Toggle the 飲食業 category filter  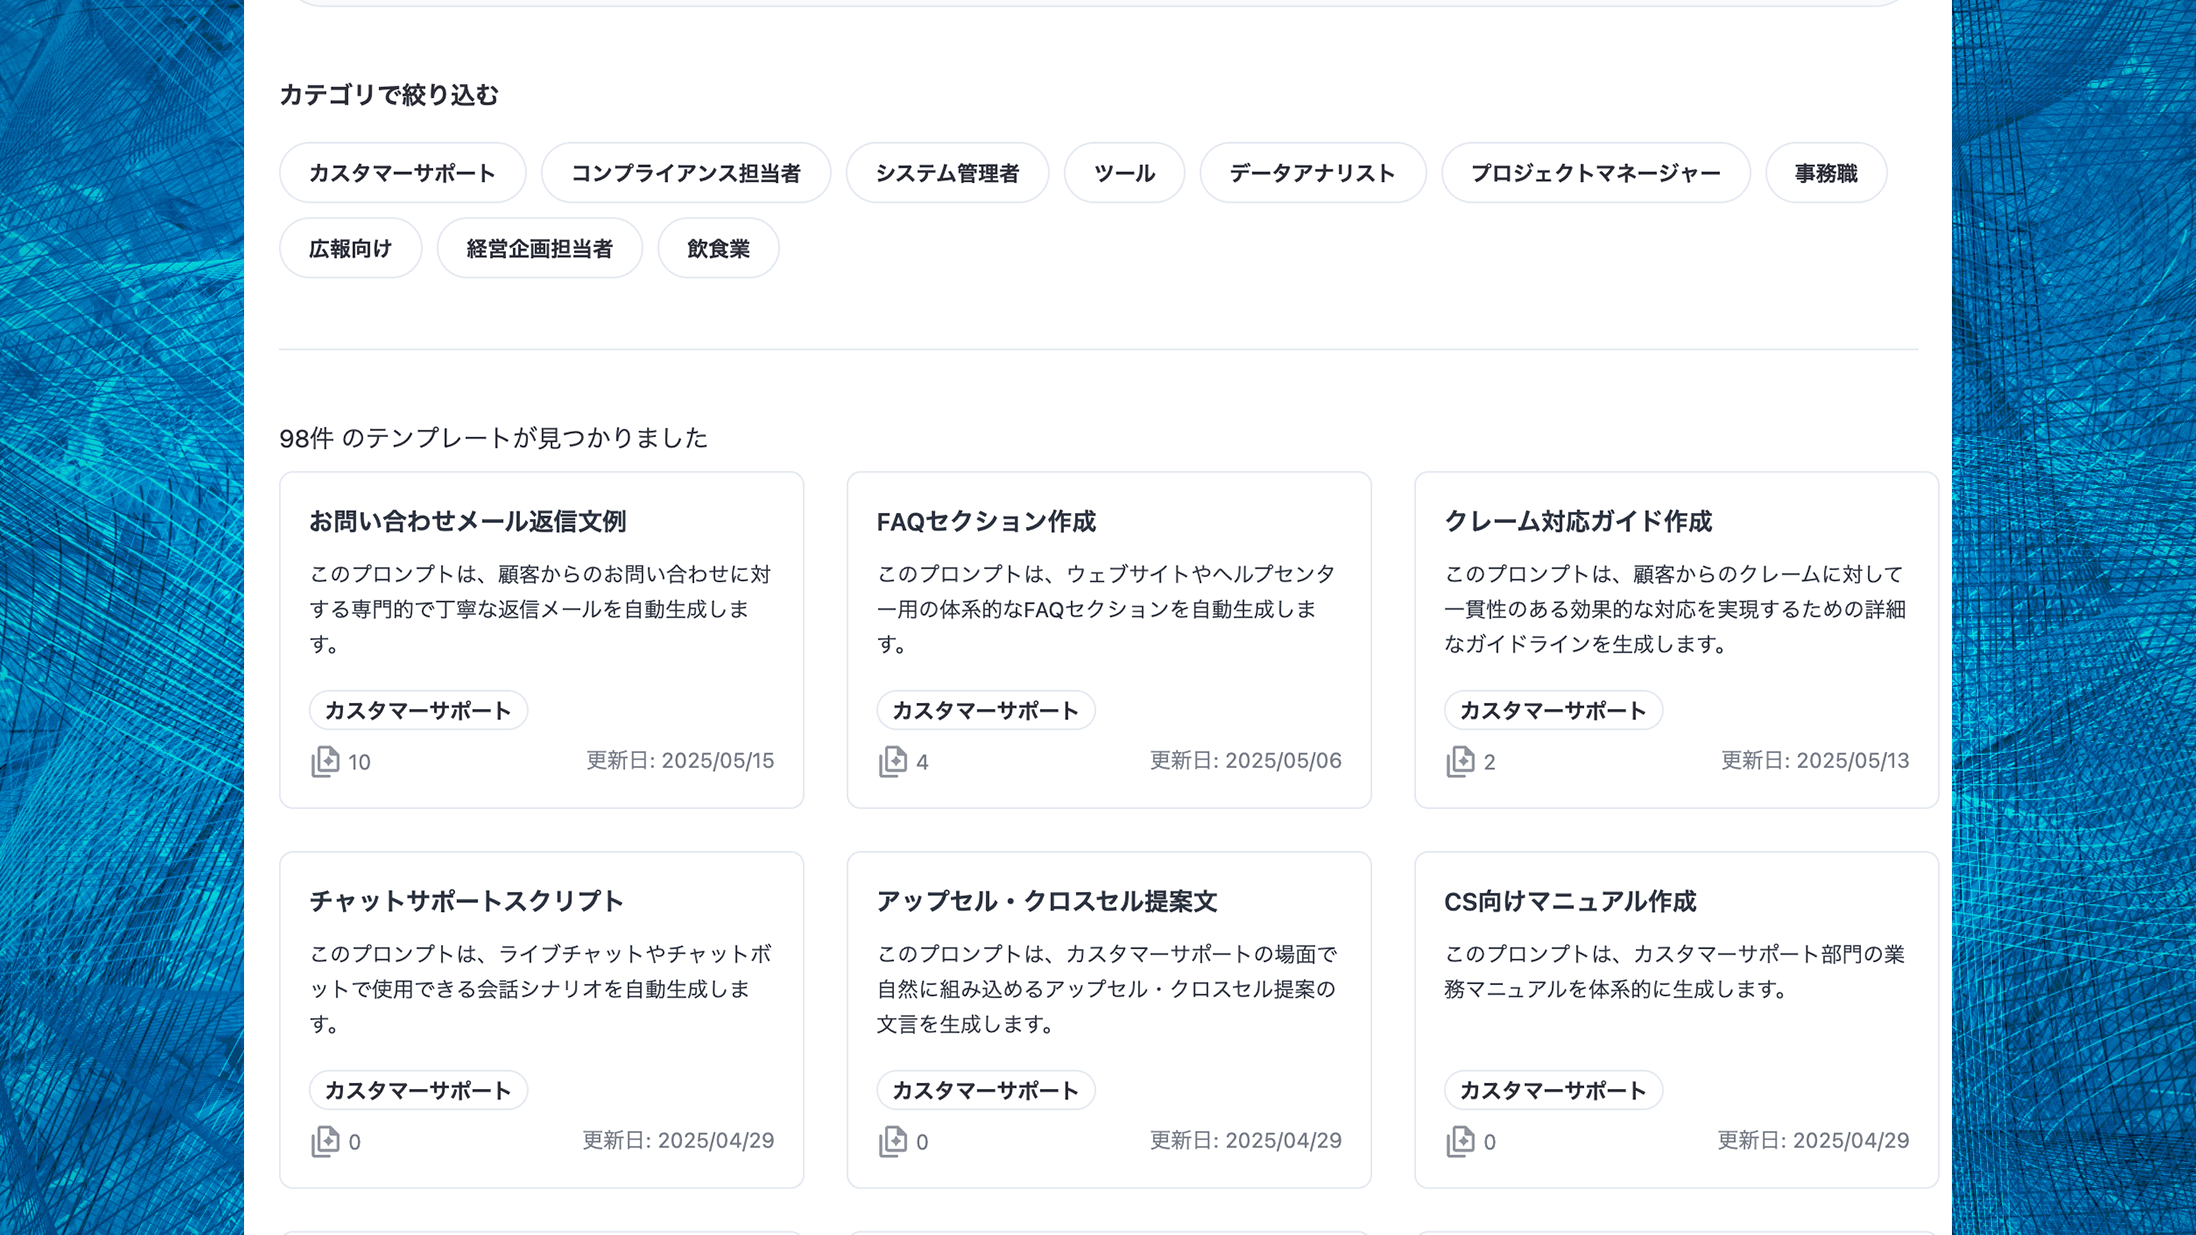tap(718, 247)
